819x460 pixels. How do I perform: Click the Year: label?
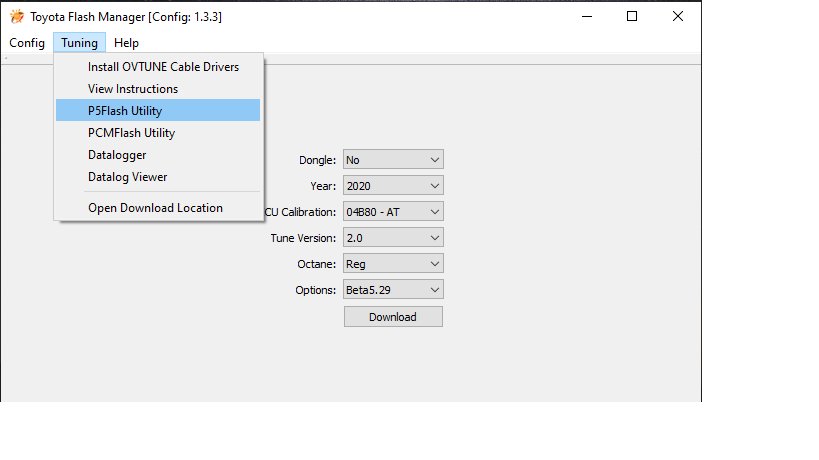pyautogui.click(x=323, y=186)
